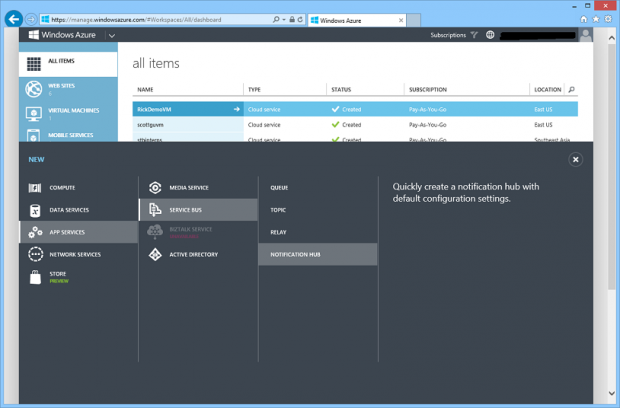Click the Network Services icon
620x408 pixels.
pyautogui.click(x=36, y=254)
